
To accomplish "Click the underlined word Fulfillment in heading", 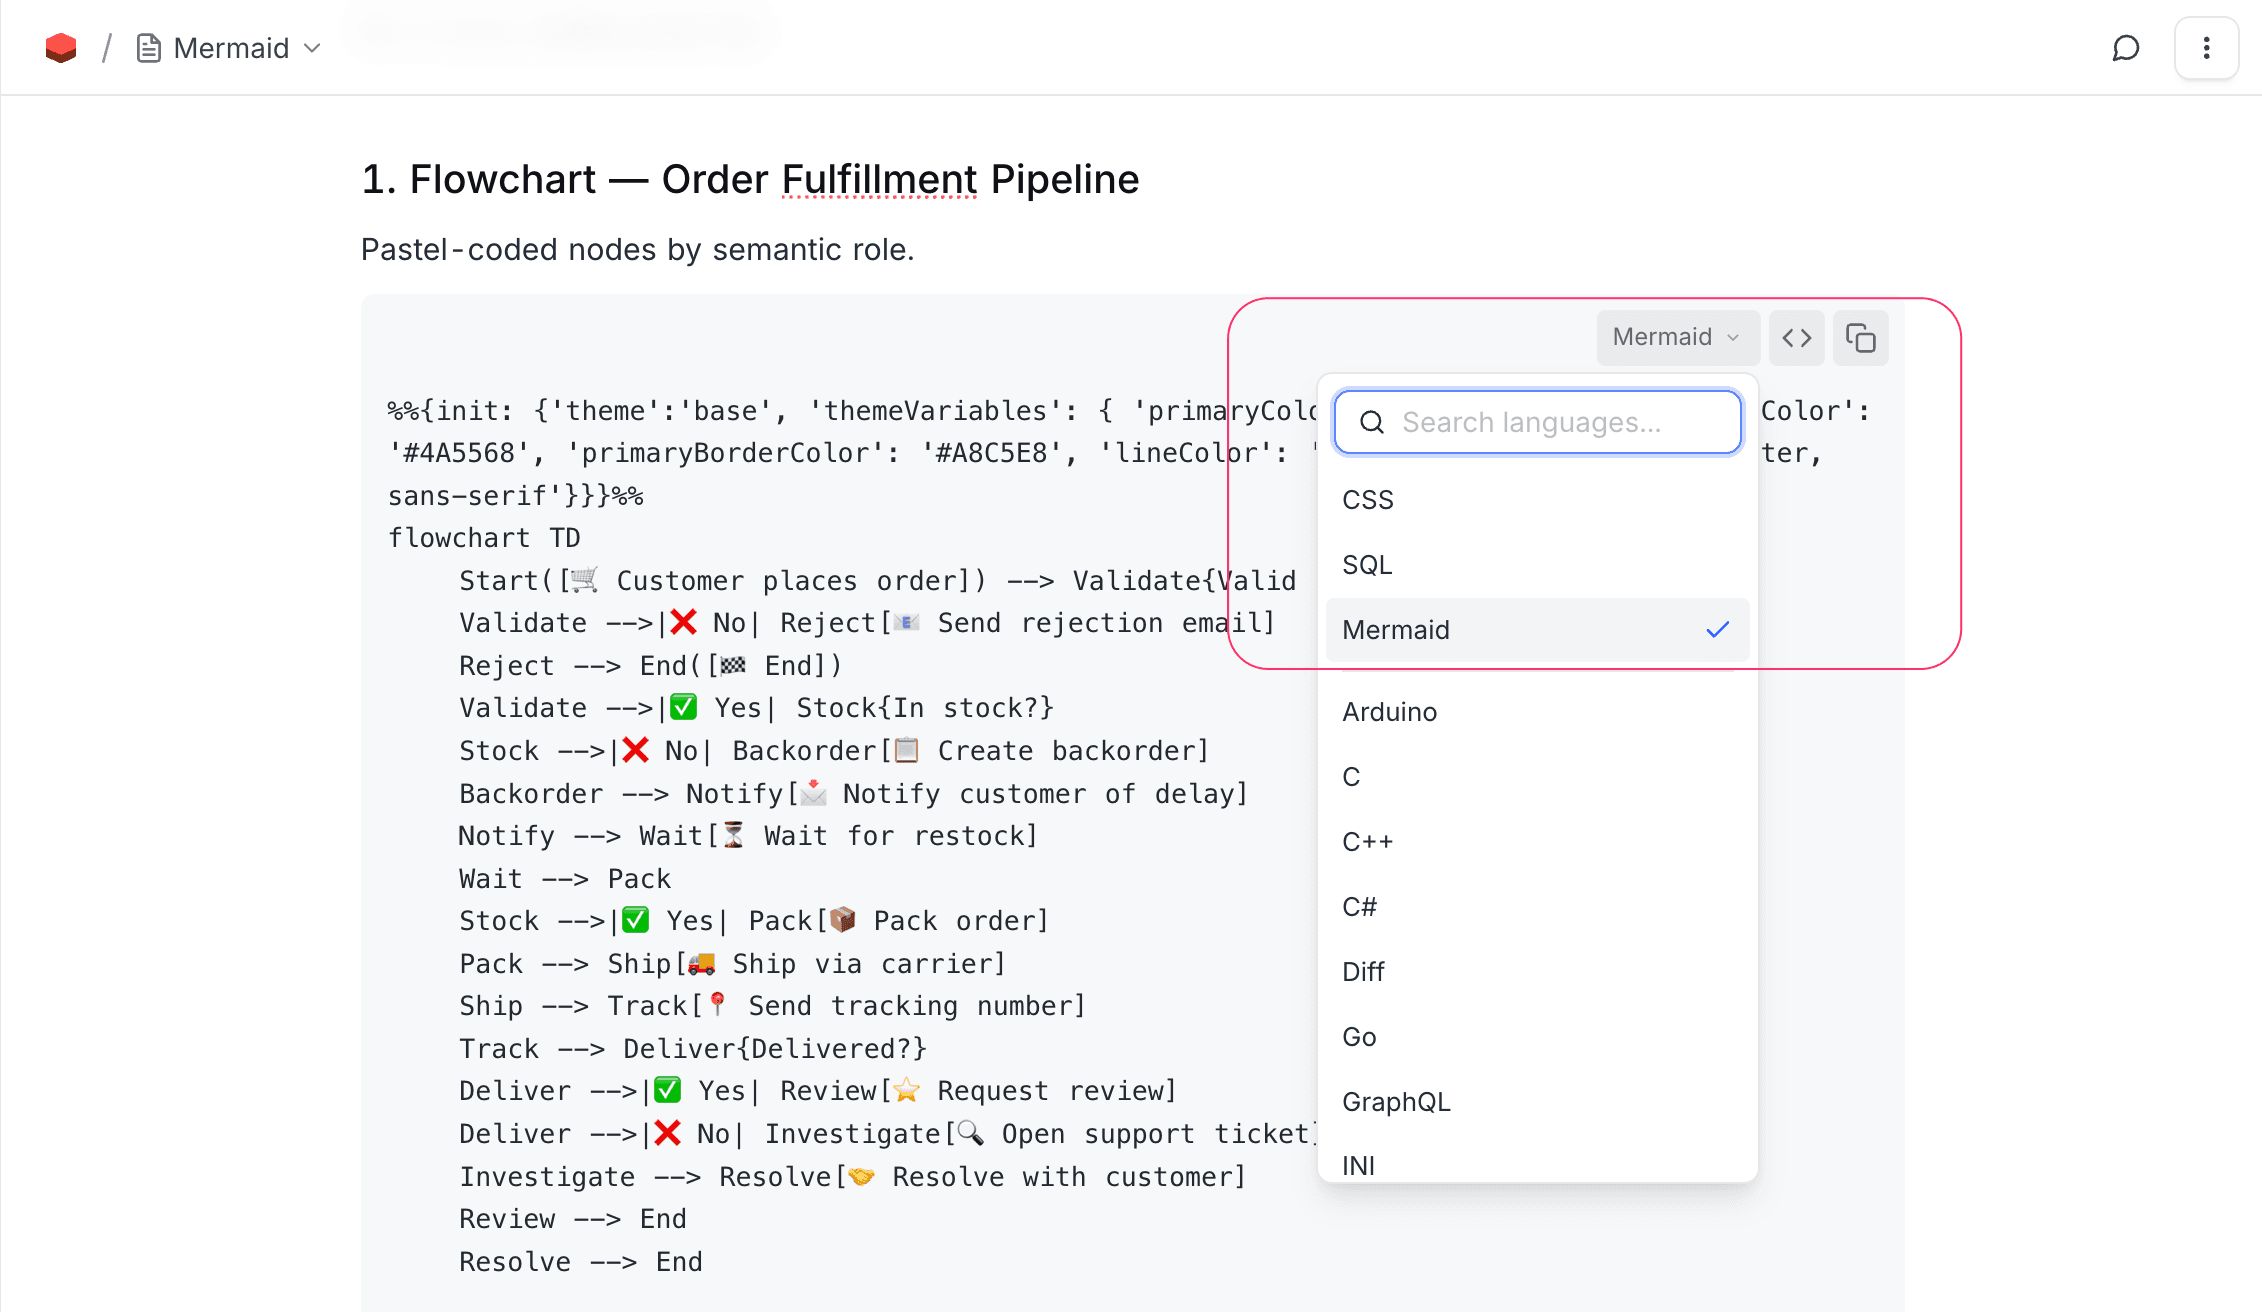I will coord(879,180).
